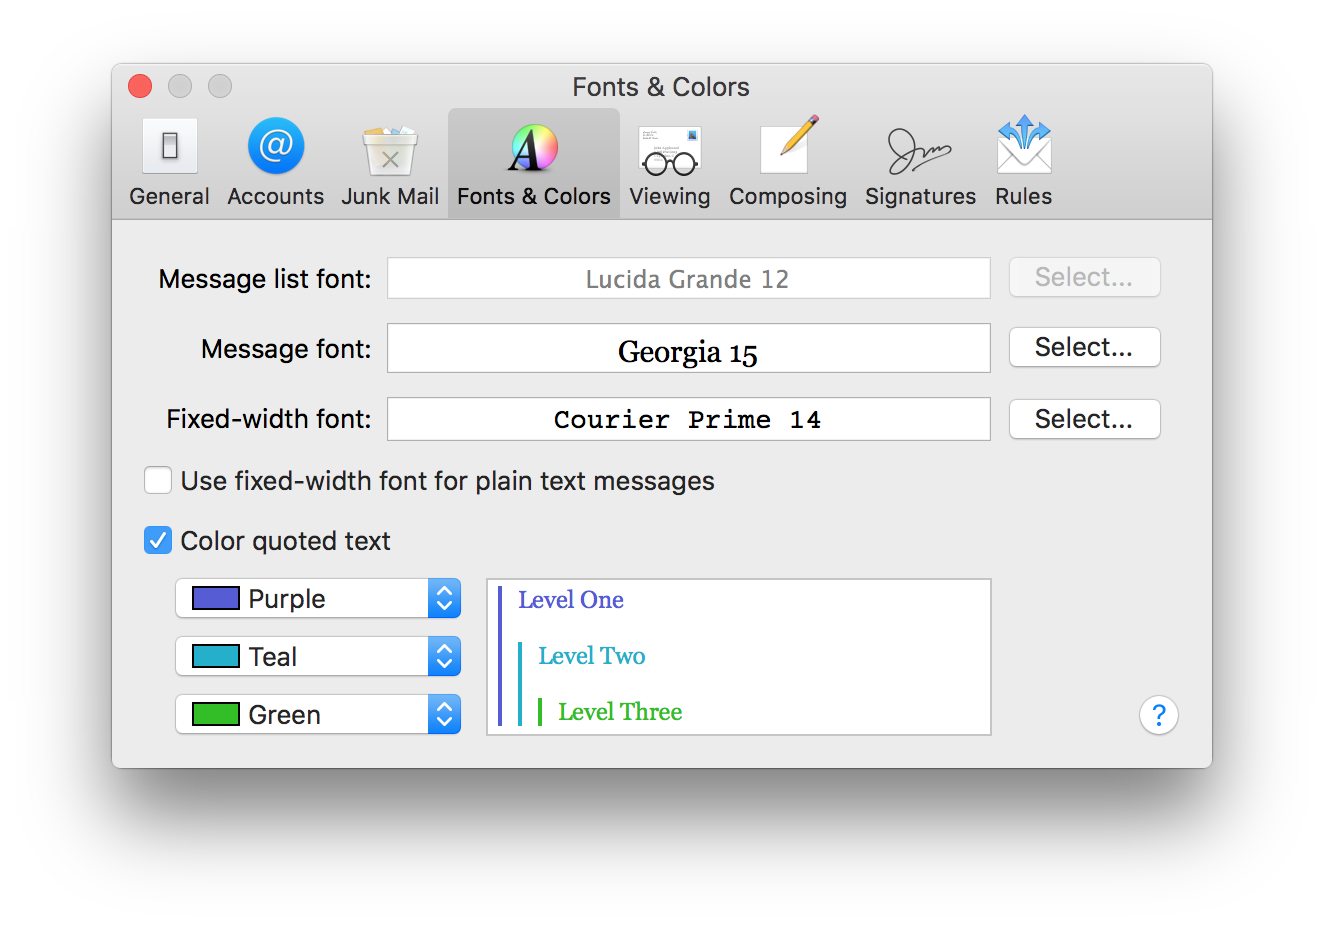Click Select button for Fixed-width font

click(1084, 419)
